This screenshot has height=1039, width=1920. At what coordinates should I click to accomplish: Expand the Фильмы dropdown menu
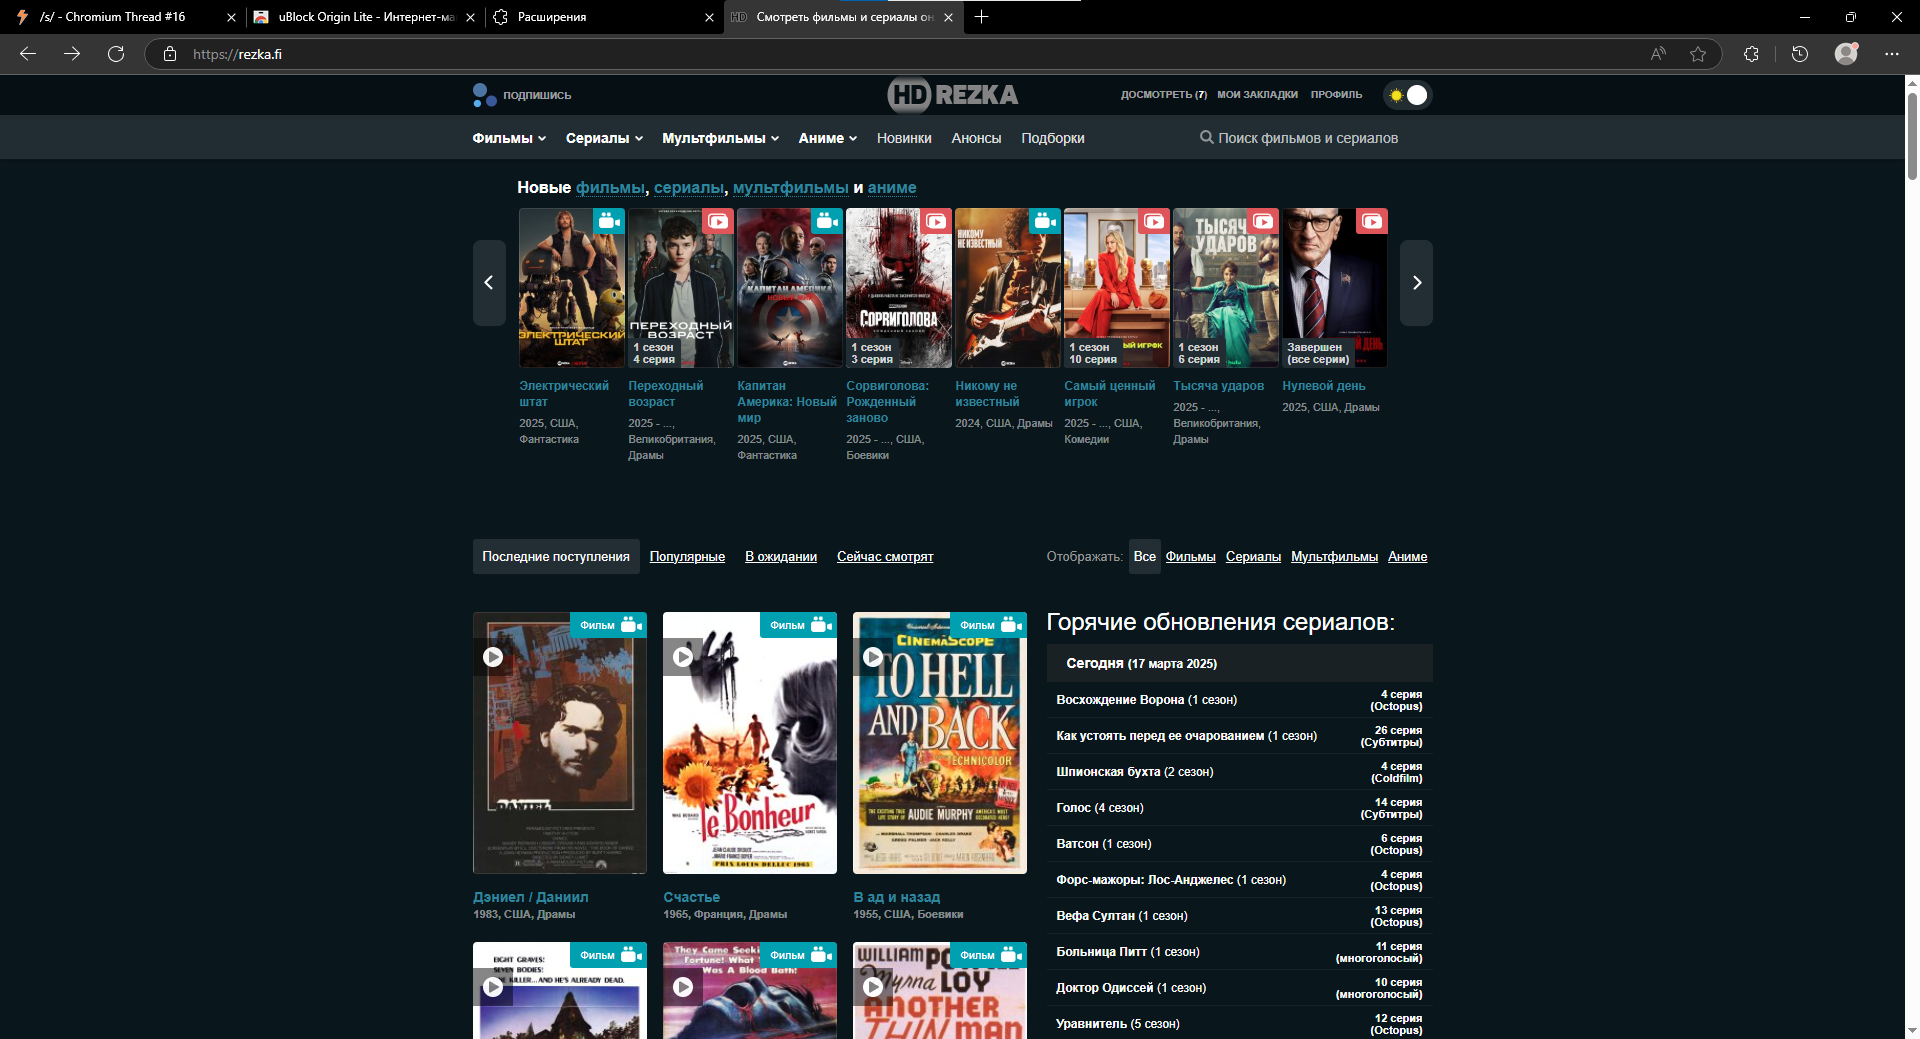509,138
